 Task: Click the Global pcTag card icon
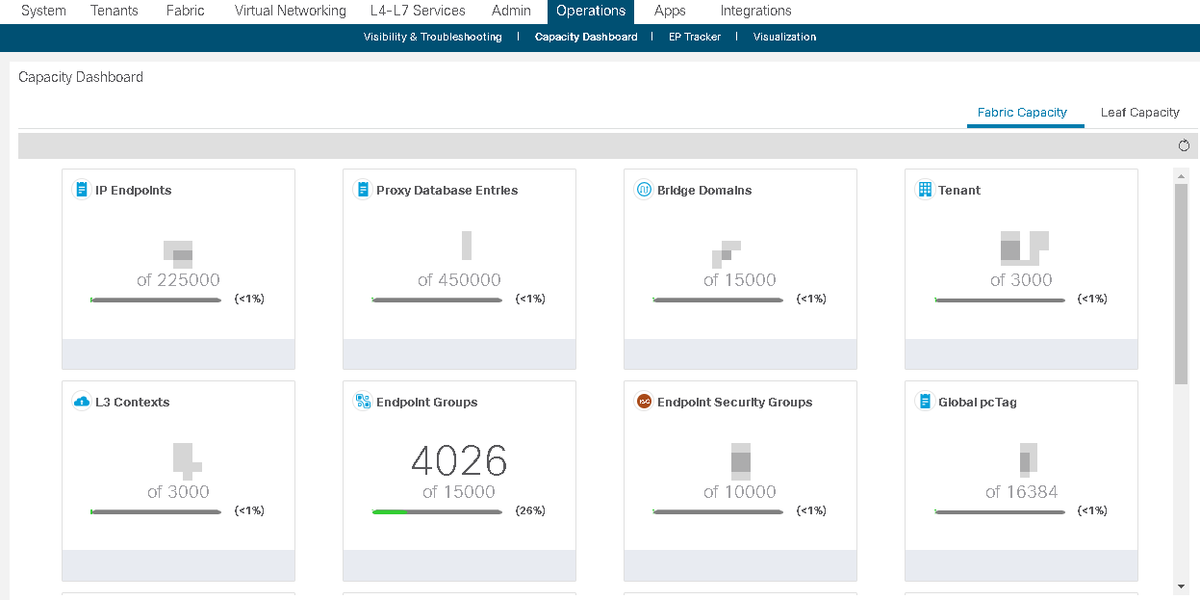[x=925, y=401]
